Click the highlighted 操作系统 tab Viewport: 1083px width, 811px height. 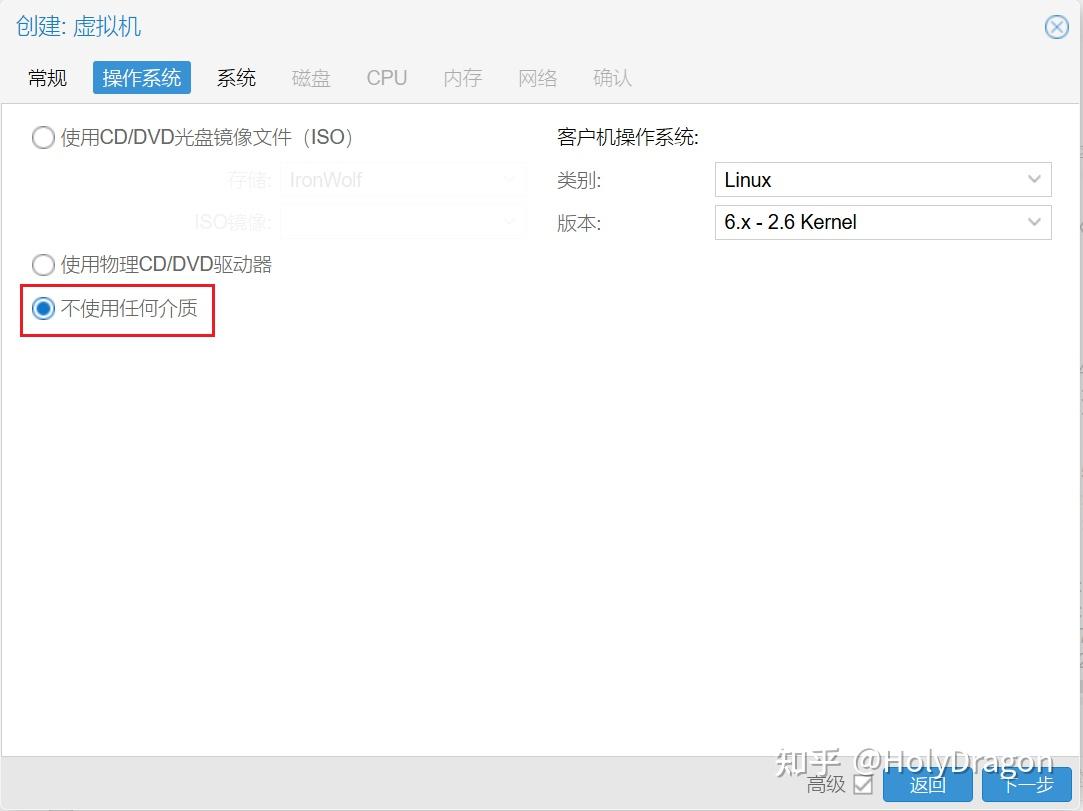pyautogui.click(x=141, y=77)
